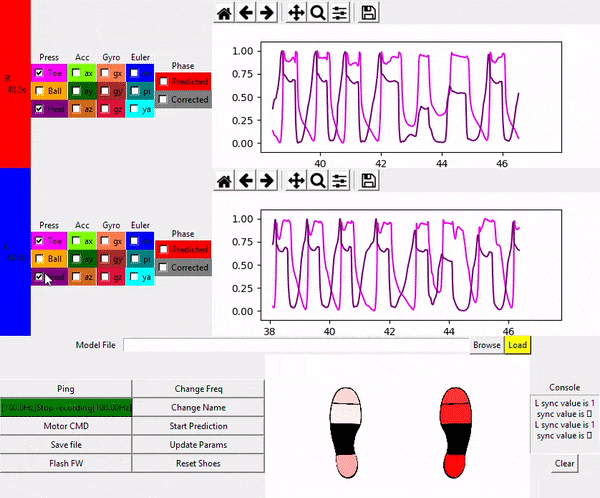Clear the Console output

pyautogui.click(x=564, y=464)
